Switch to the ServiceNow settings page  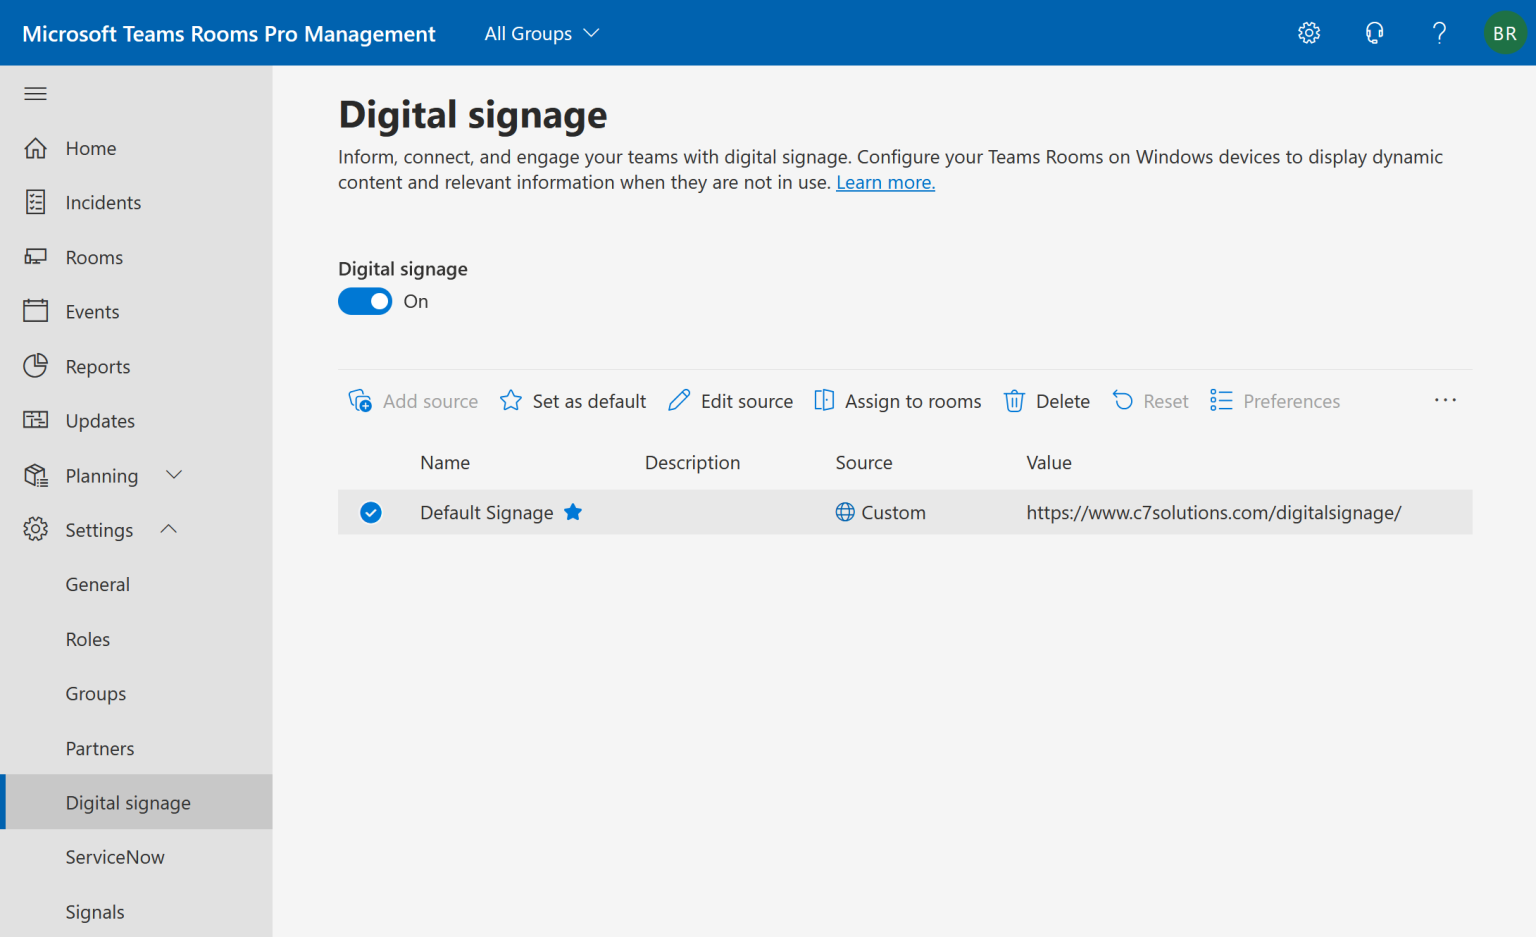click(x=115, y=856)
